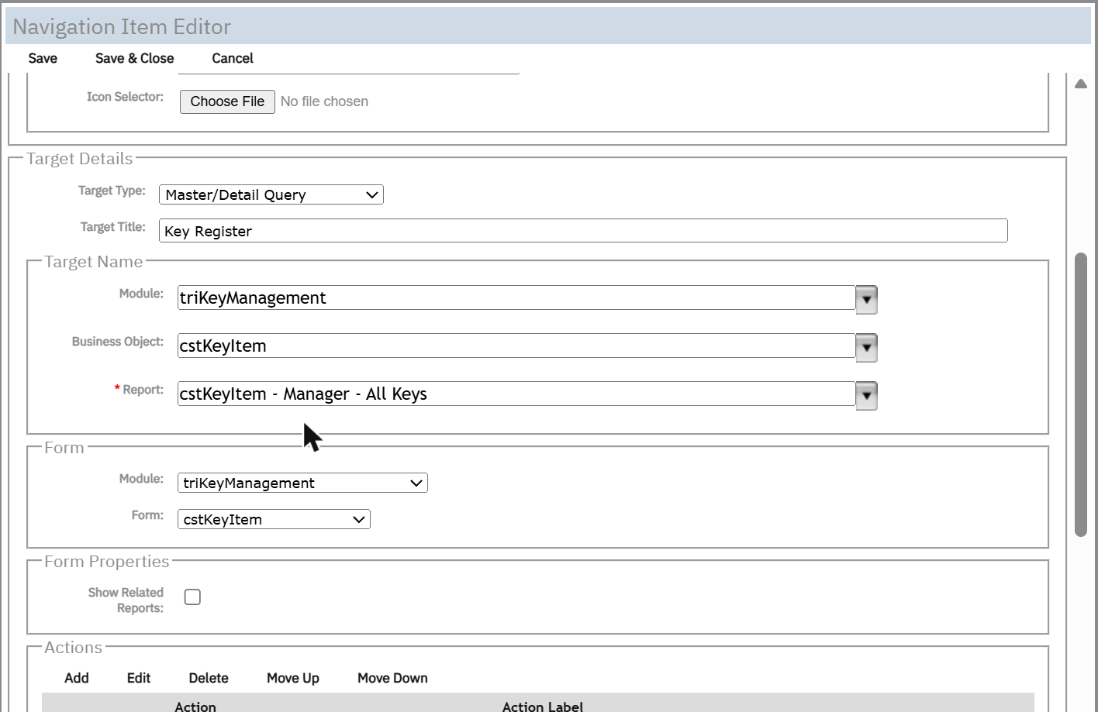
Task: Cancel the Navigation Item Editor
Action: click(x=232, y=58)
